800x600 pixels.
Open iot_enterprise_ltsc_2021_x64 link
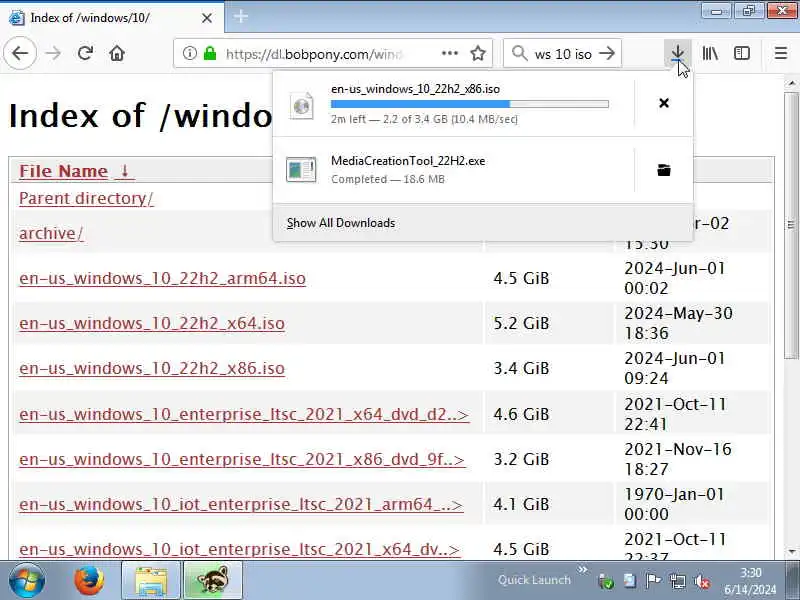click(239, 549)
